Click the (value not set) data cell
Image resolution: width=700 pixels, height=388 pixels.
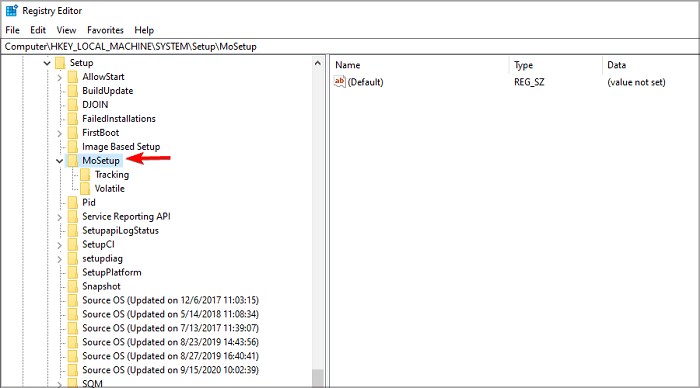click(636, 82)
